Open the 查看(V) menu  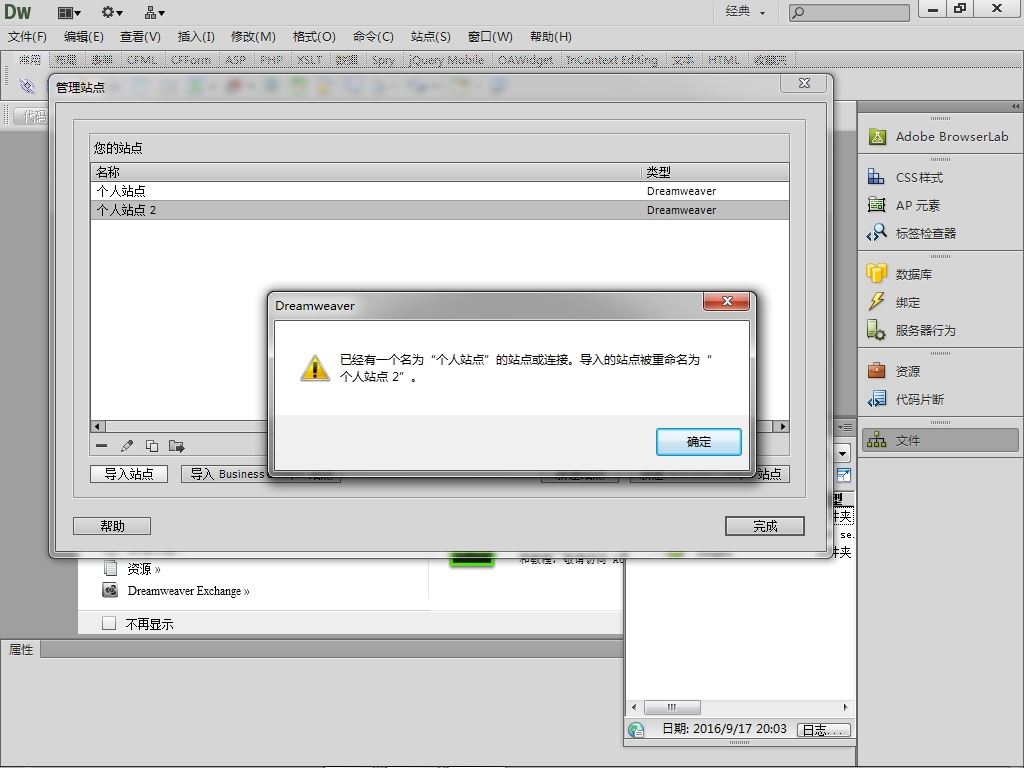140,37
